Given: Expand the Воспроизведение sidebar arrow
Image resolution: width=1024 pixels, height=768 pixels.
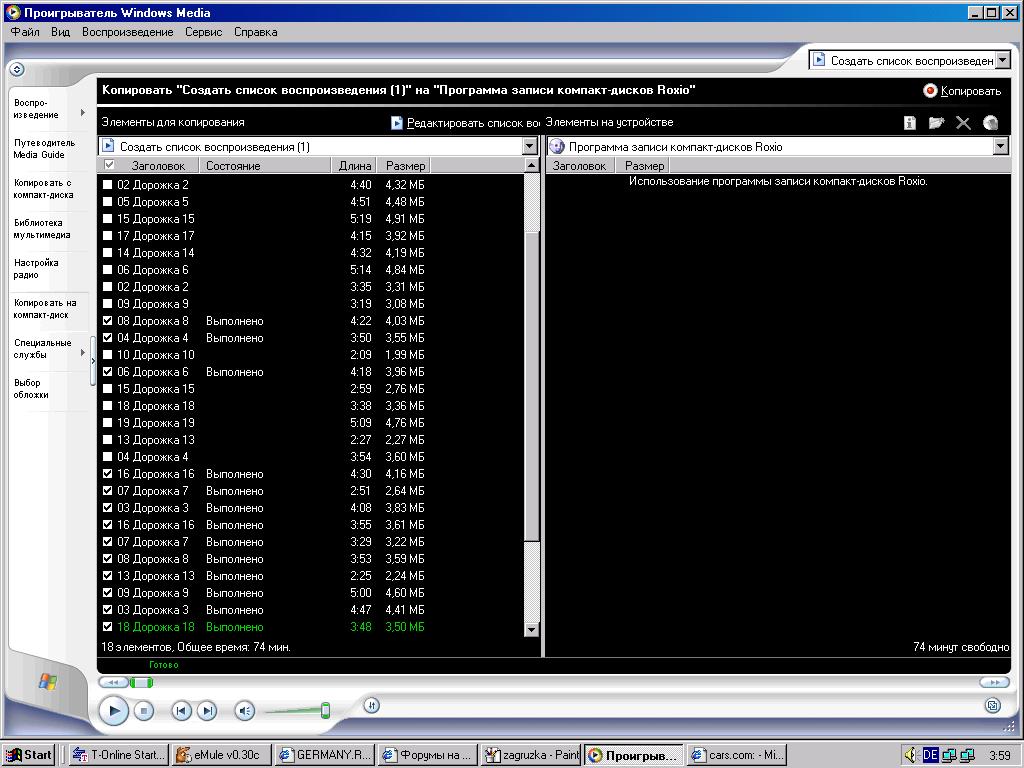Looking at the screenshot, I should [x=83, y=112].
